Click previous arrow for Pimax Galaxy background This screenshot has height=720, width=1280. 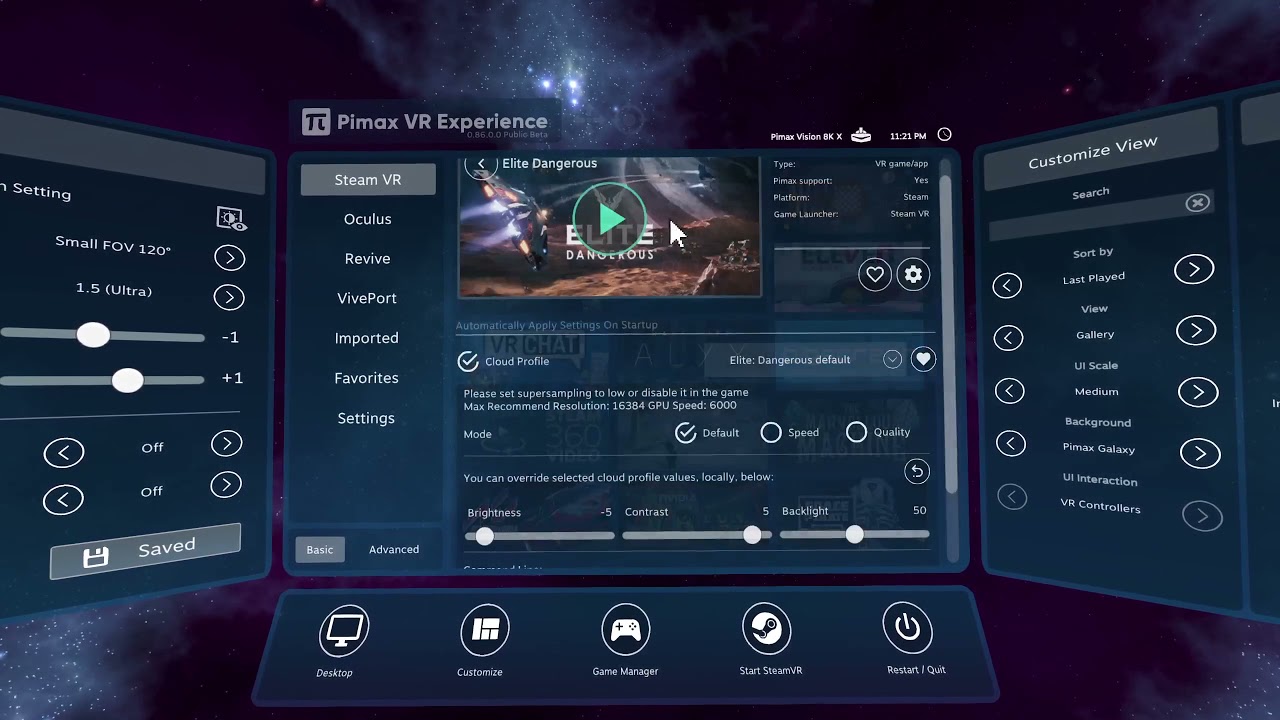tap(1011, 443)
